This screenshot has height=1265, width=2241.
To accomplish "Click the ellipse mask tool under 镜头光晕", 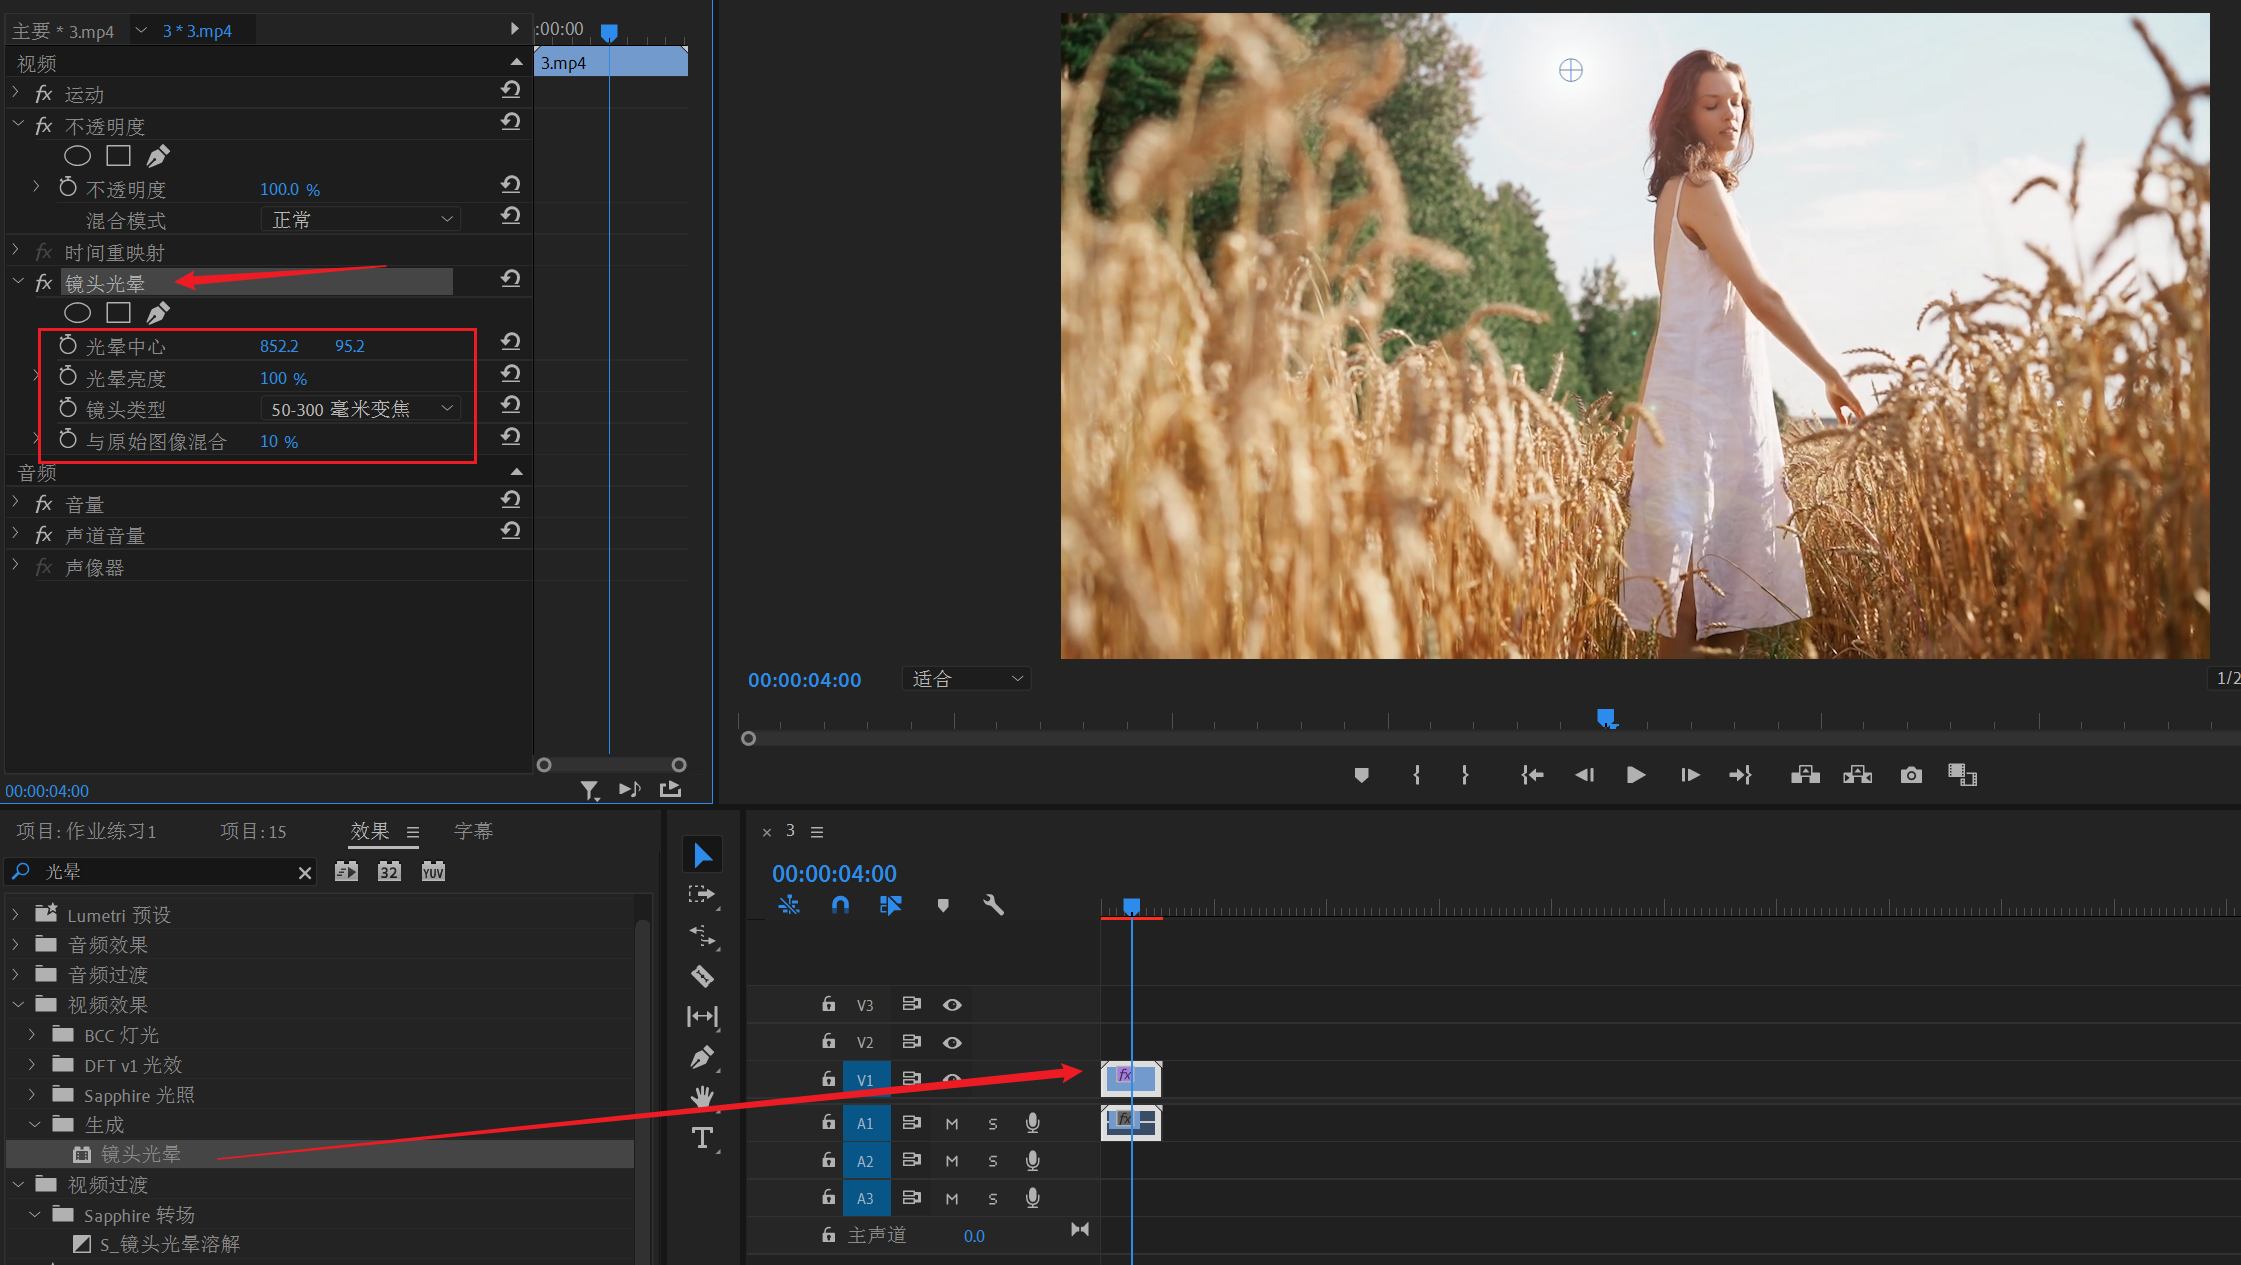I will click(x=77, y=313).
